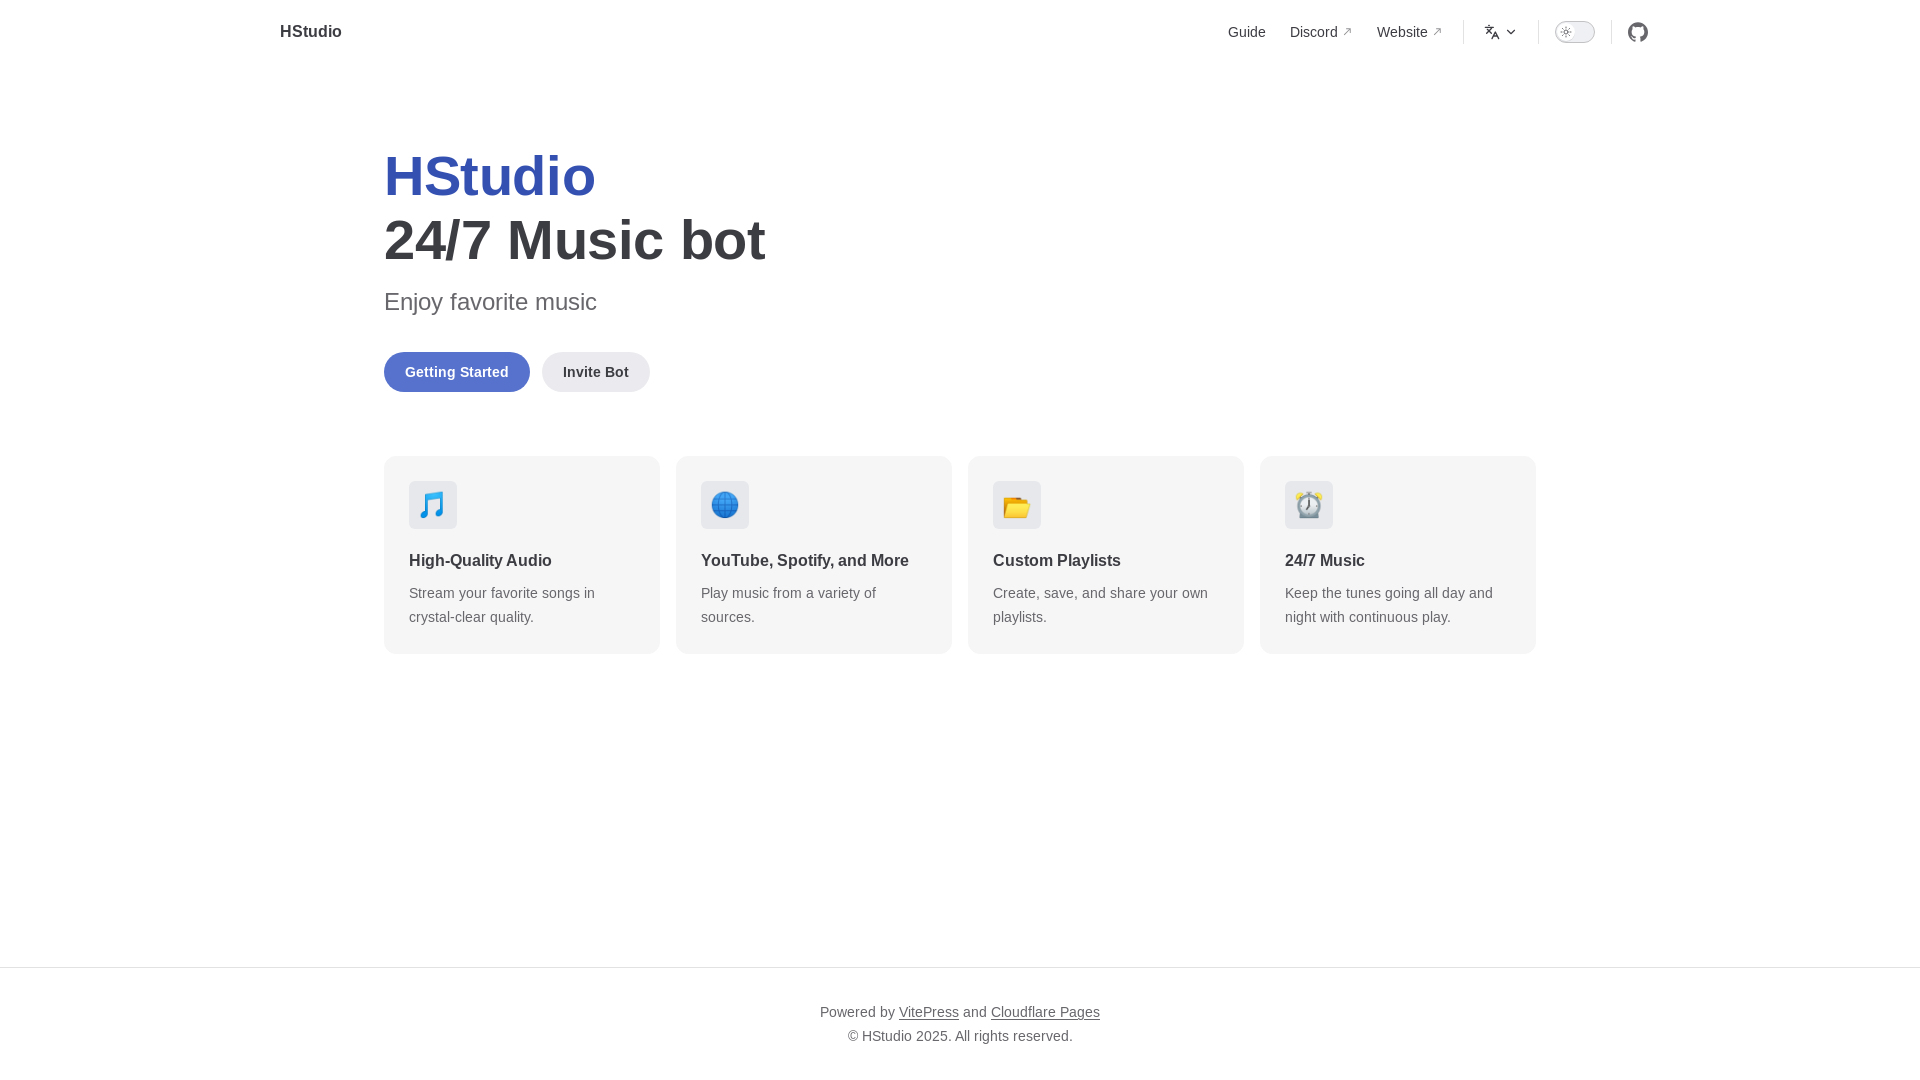This screenshot has height=1080, width=1920.
Task: Go to HStudio home via site title
Action: [311, 32]
